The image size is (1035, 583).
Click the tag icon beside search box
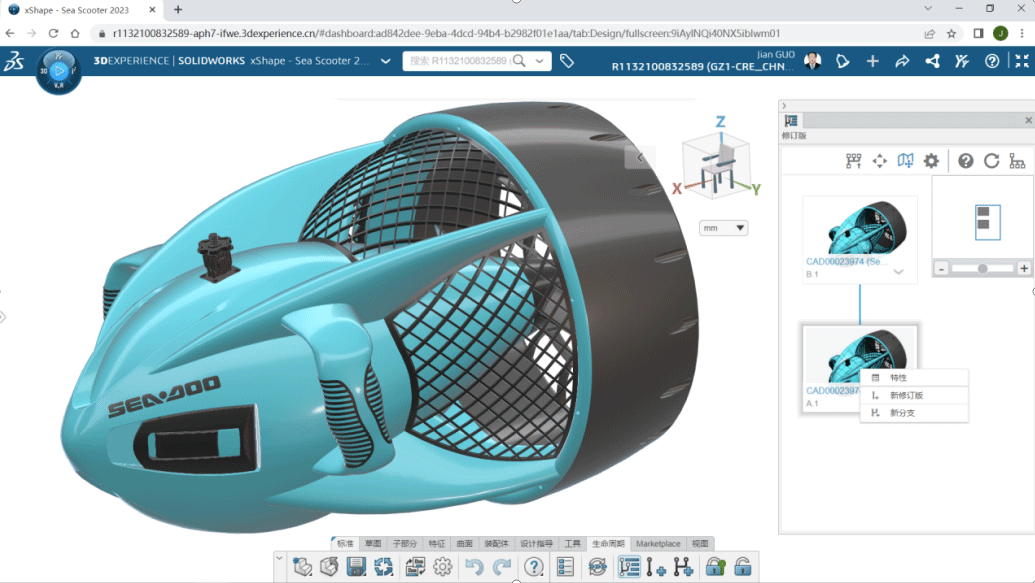pos(567,61)
